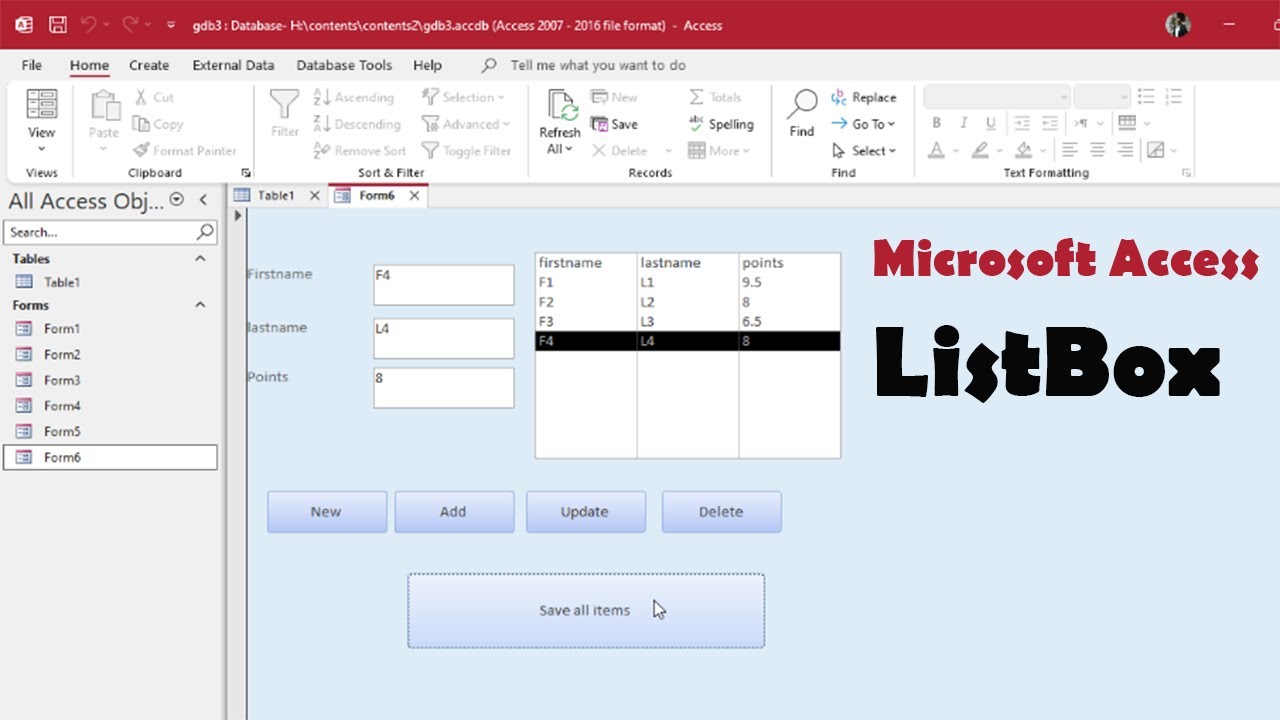Click the Cut scissors icon
The image size is (1280, 720).
[142, 97]
